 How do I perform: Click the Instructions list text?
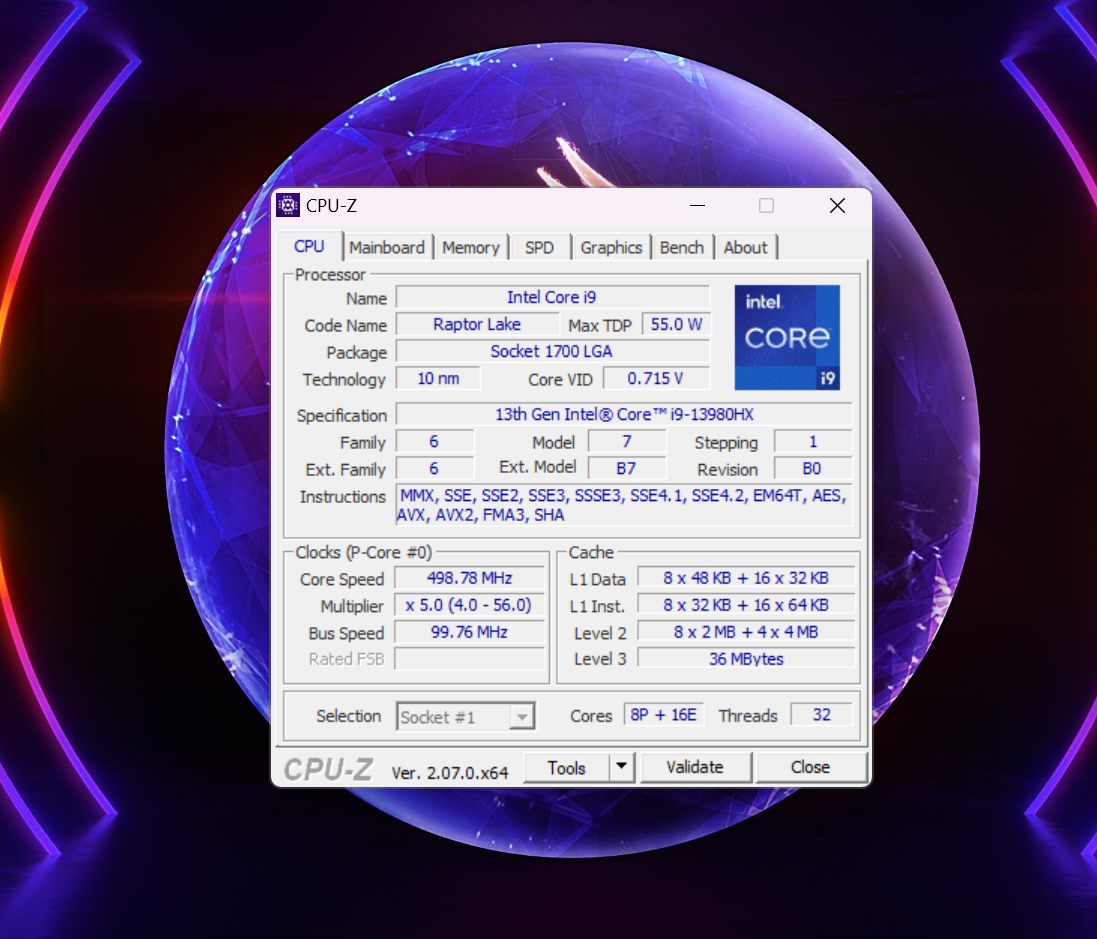tap(624, 505)
